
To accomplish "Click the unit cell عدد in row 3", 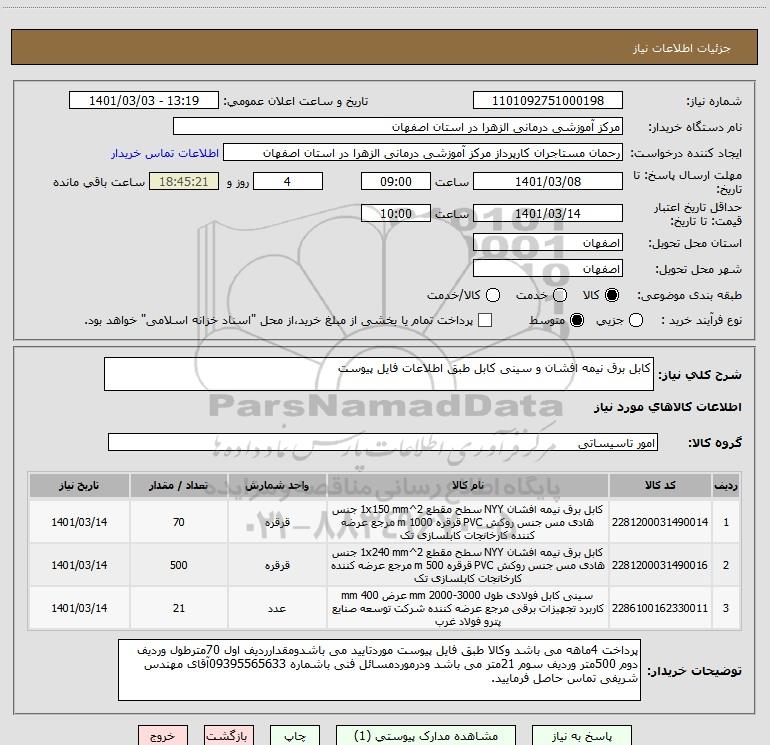I will pos(277,608).
